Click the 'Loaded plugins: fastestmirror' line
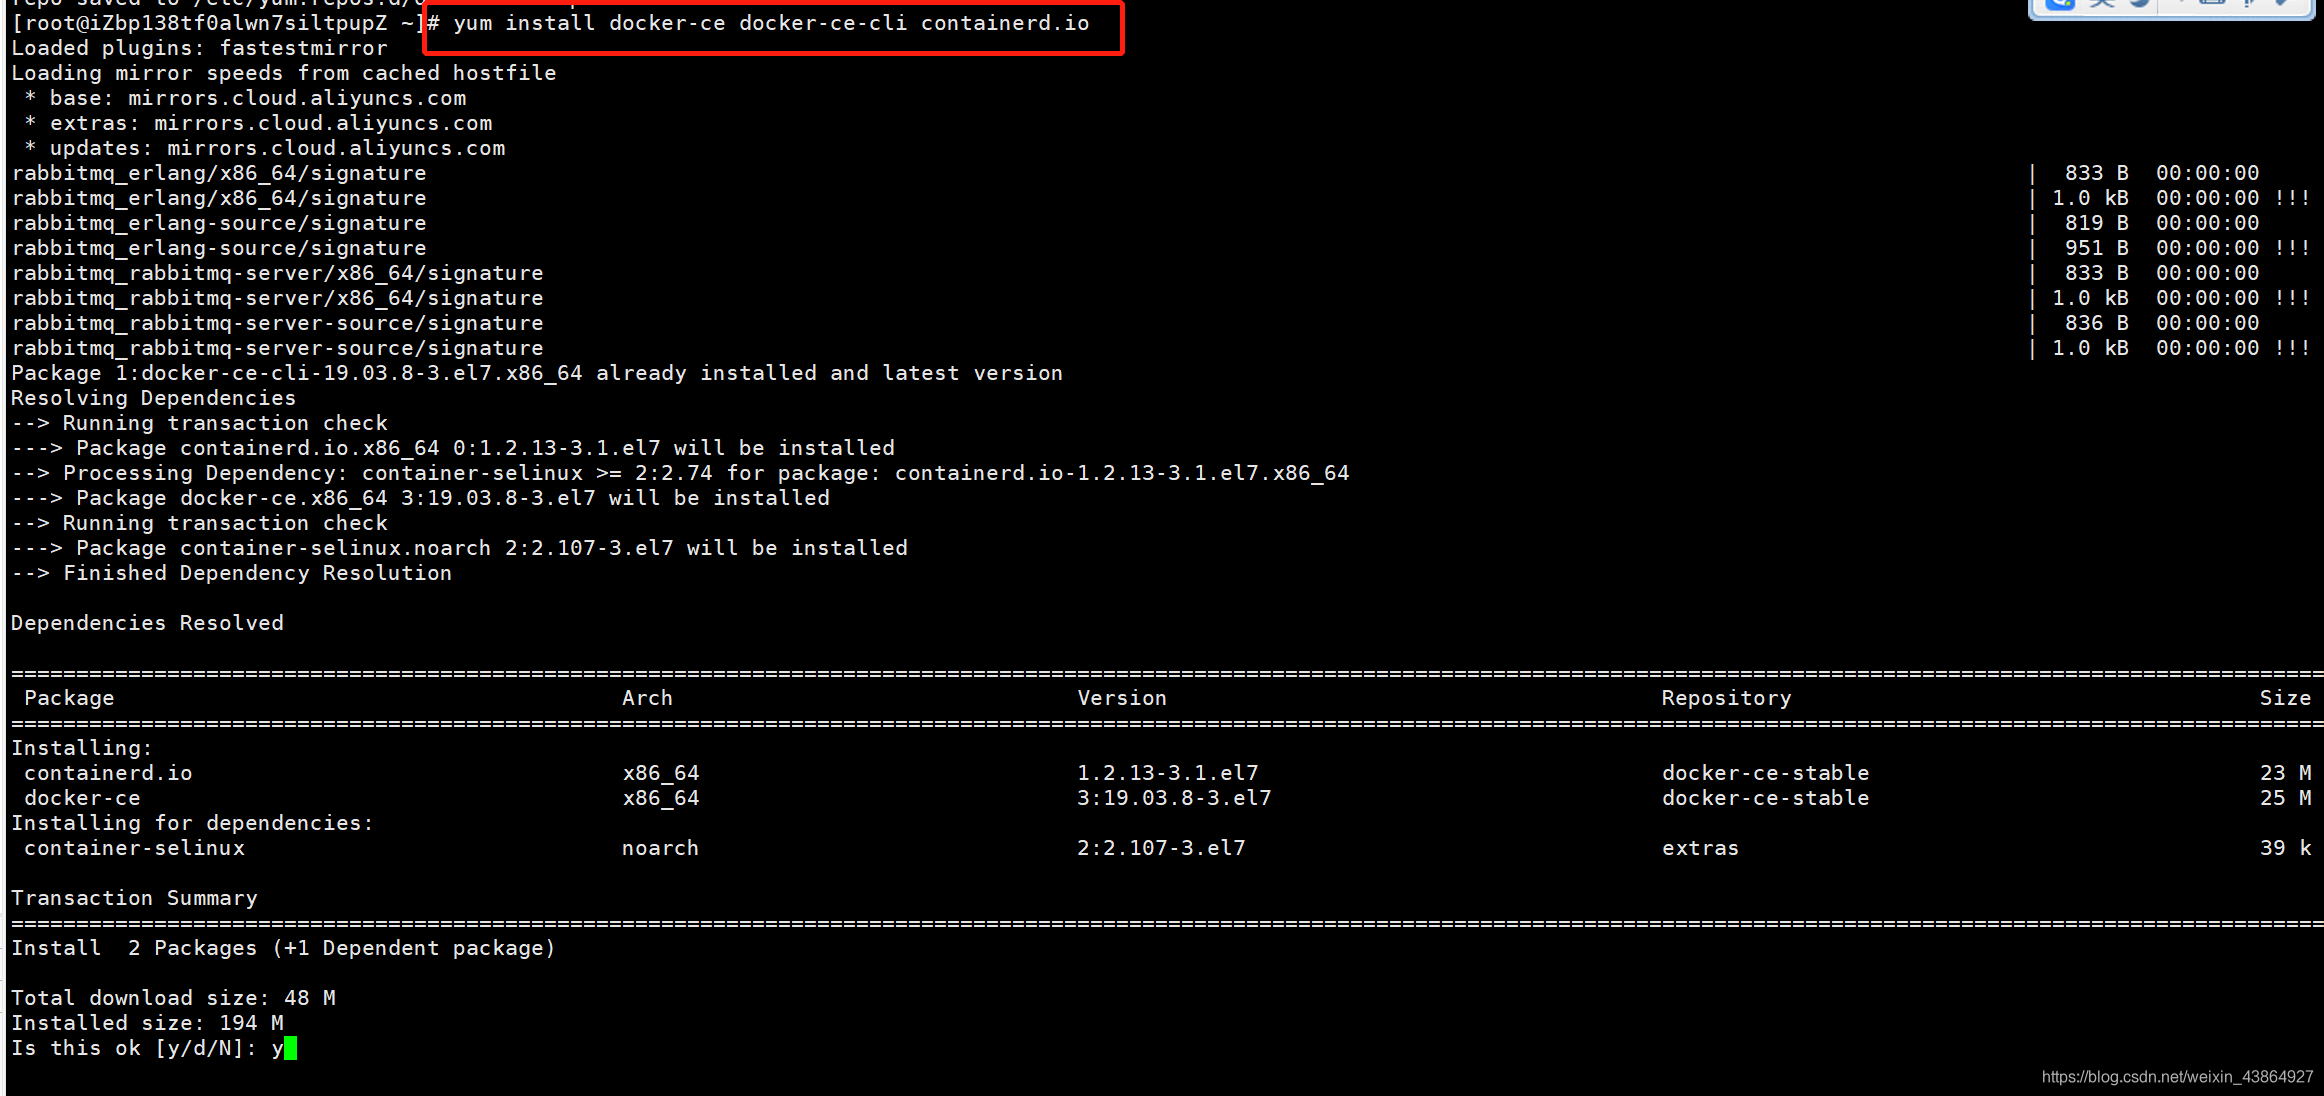 pos(199,48)
